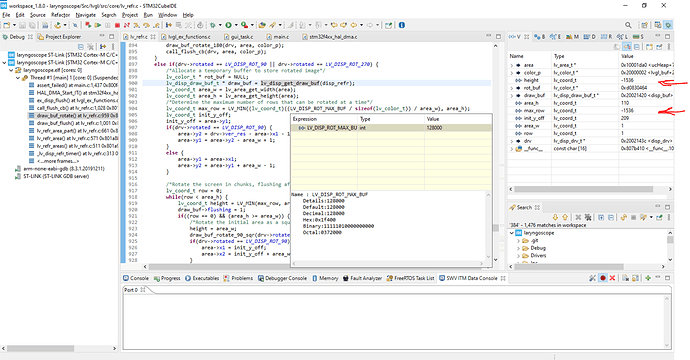Expand the drv variable row

click(x=511, y=141)
